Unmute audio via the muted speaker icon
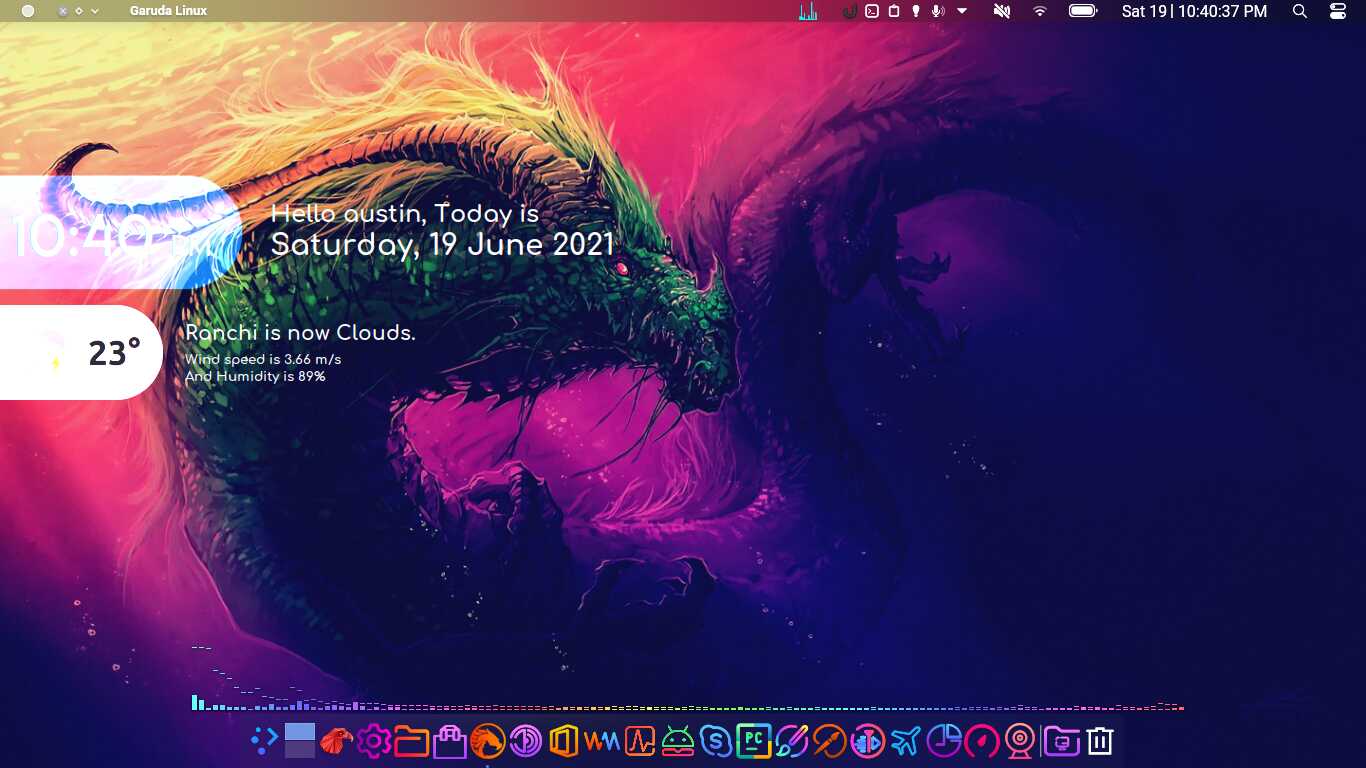The width and height of the screenshot is (1366, 768). click(1002, 11)
